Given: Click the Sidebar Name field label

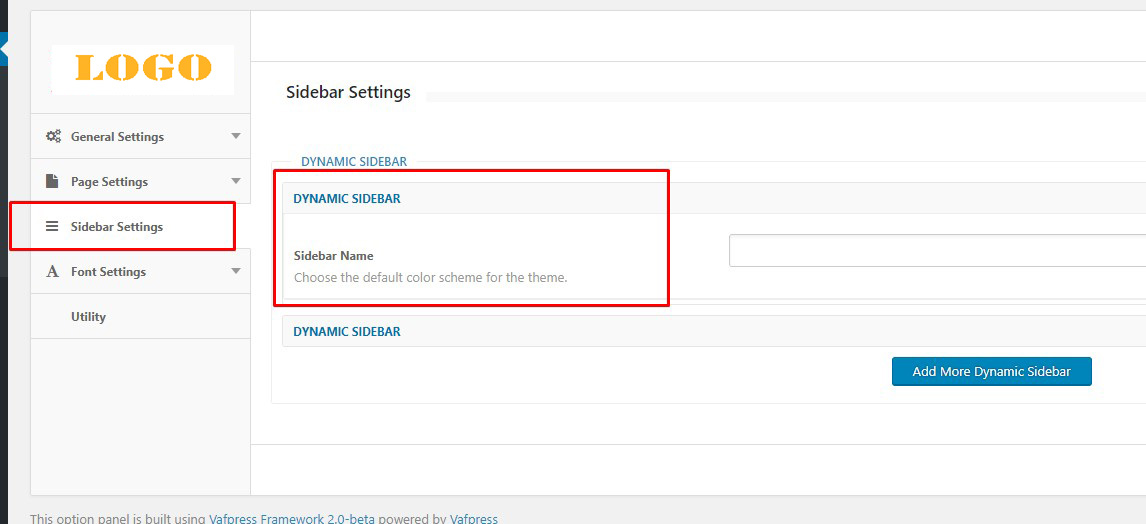Looking at the screenshot, I should click(x=333, y=256).
